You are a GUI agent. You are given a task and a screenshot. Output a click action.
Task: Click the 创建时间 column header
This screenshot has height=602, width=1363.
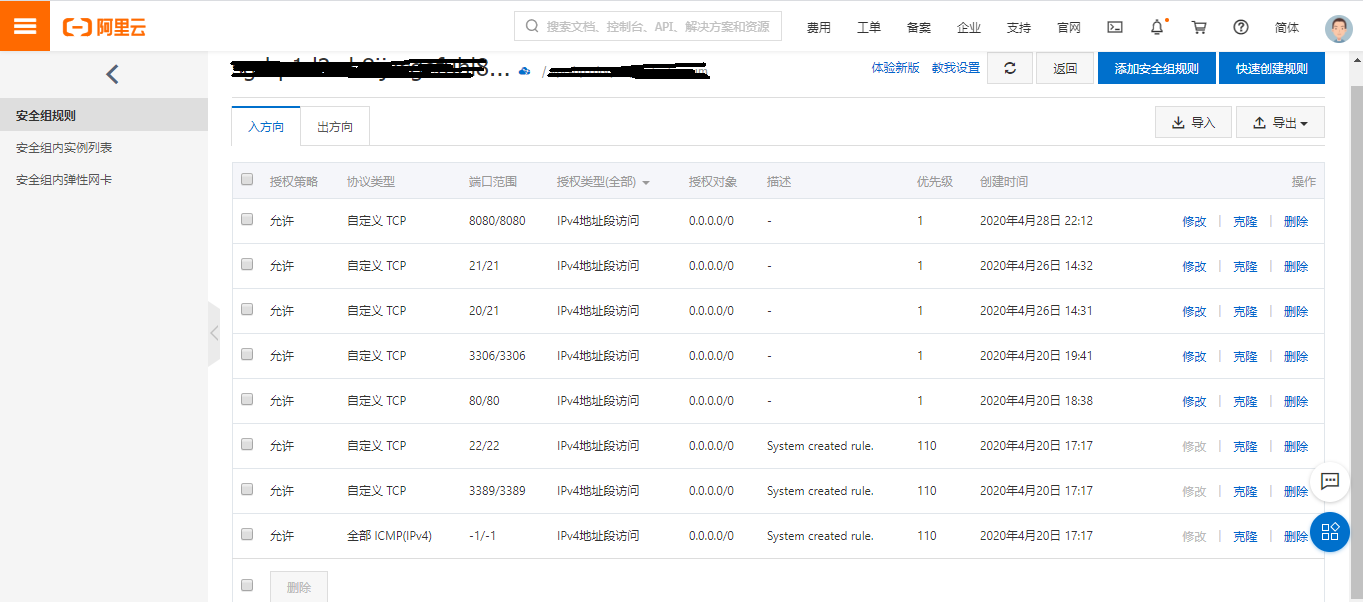1004,182
